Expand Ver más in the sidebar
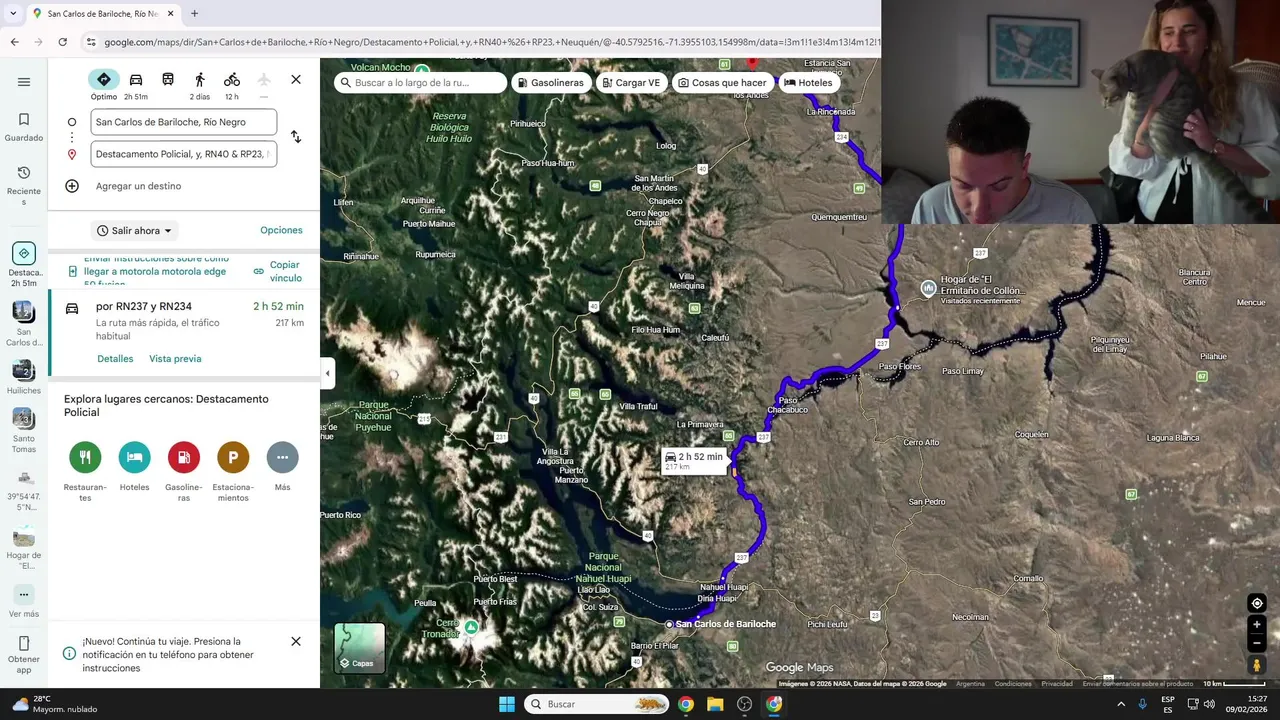 click(24, 603)
